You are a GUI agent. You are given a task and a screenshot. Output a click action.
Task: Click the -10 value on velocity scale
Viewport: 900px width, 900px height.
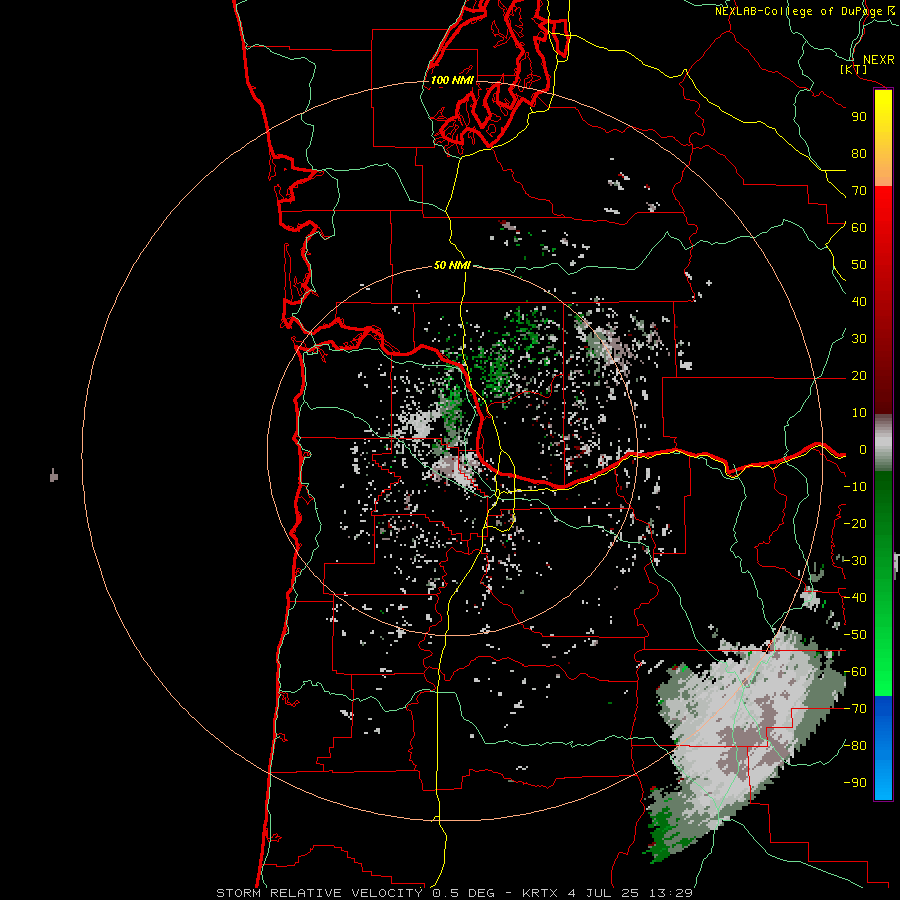tap(855, 487)
